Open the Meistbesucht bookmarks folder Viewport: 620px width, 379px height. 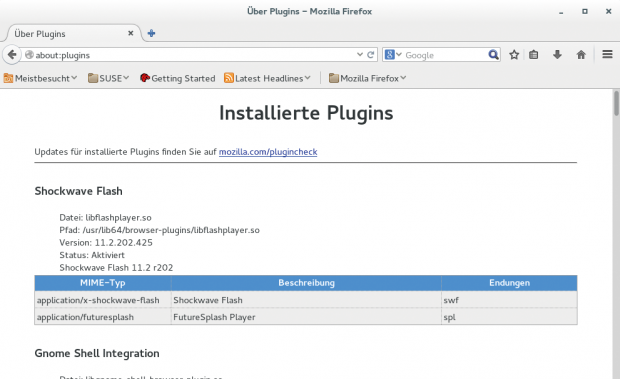pos(40,78)
